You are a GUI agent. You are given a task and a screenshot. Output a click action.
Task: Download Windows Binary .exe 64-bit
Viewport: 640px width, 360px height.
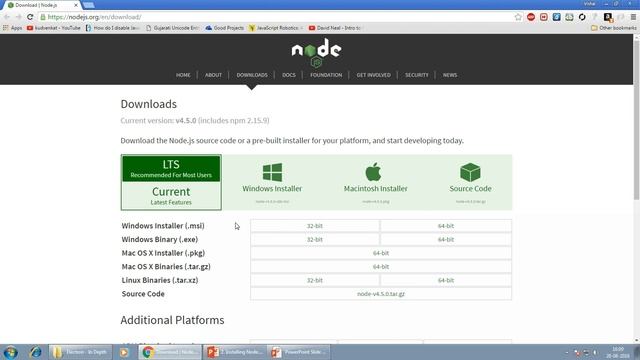coord(446,240)
